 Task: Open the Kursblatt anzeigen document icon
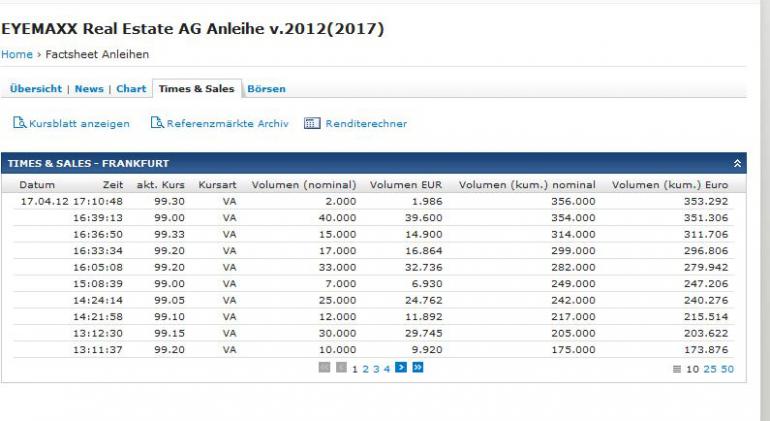pyautogui.click(x=20, y=123)
